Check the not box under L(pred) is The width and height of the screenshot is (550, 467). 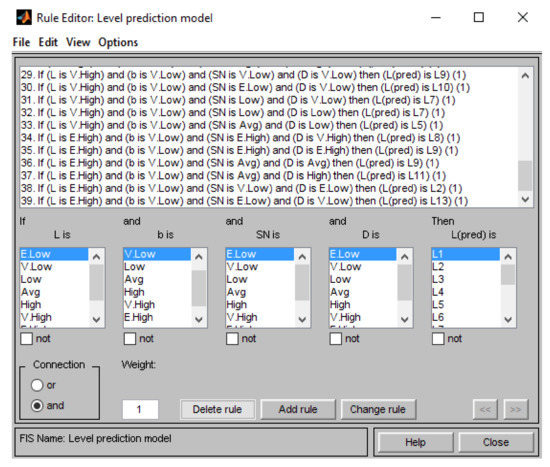click(438, 339)
